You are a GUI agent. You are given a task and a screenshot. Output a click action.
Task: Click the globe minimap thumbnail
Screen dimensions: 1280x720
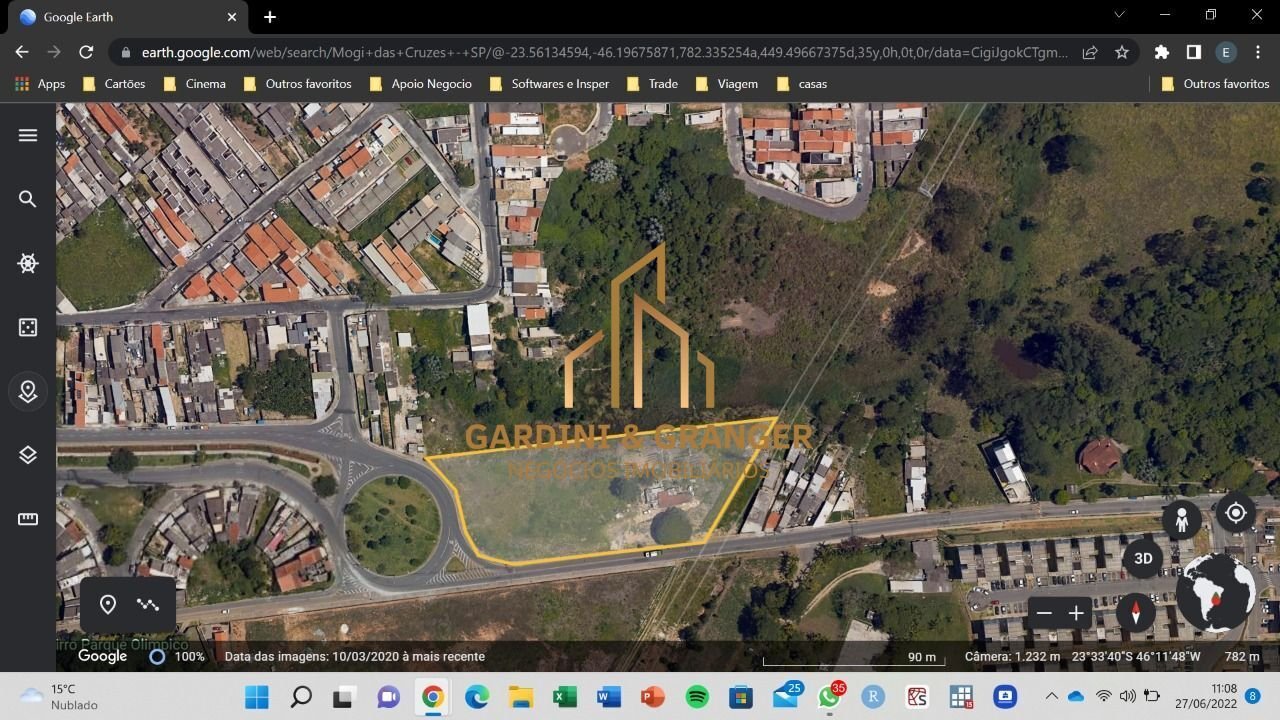click(x=1215, y=593)
